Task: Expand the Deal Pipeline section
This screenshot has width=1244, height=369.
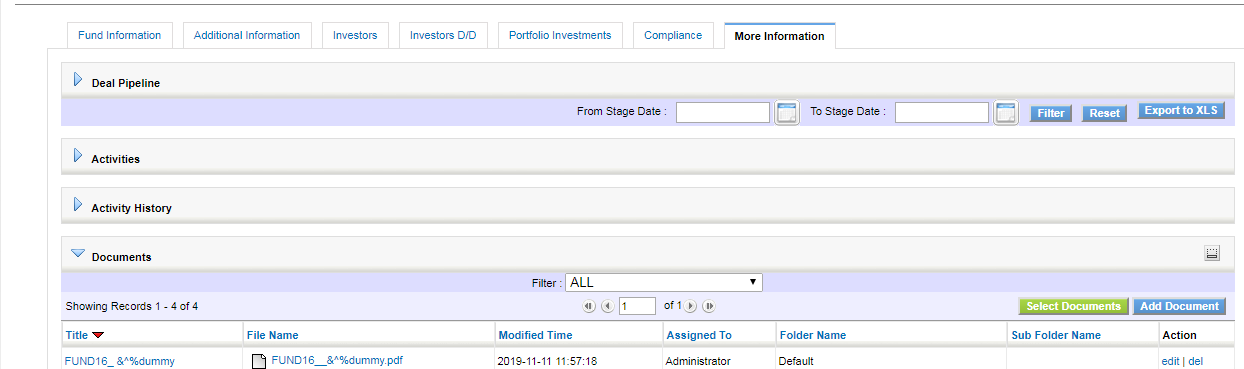Action: (78, 80)
